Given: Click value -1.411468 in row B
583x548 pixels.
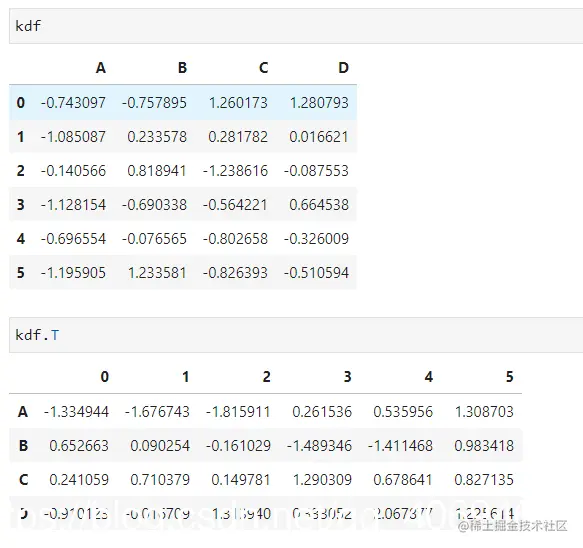Looking at the screenshot, I should (x=400, y=446).
